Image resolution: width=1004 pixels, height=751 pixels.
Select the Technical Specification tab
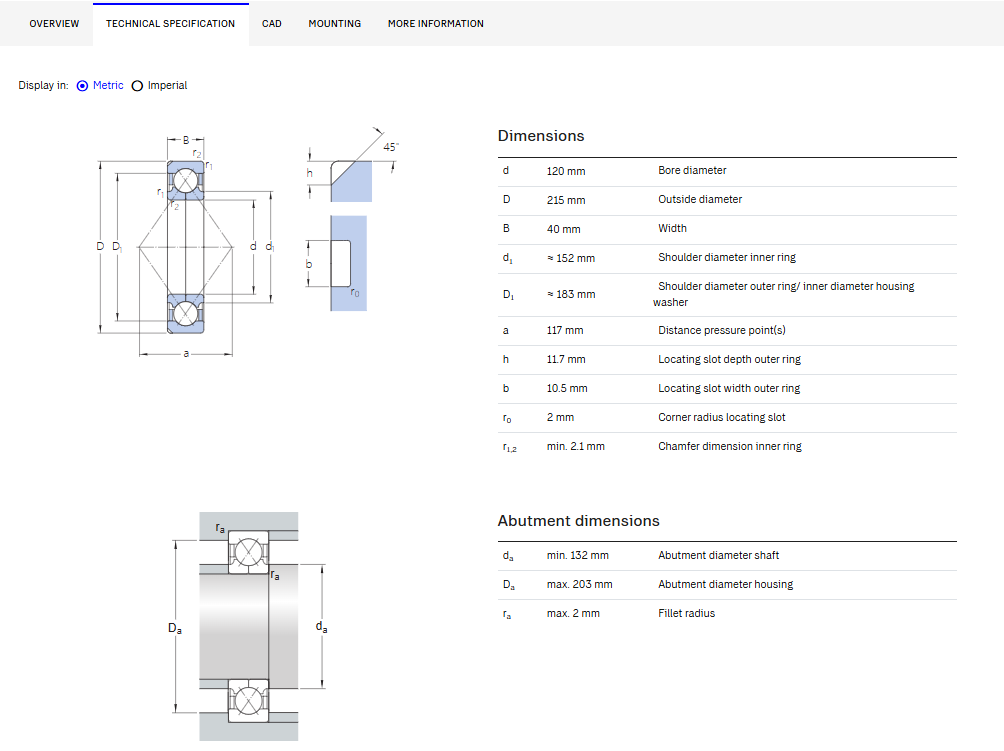coord(170,24)
